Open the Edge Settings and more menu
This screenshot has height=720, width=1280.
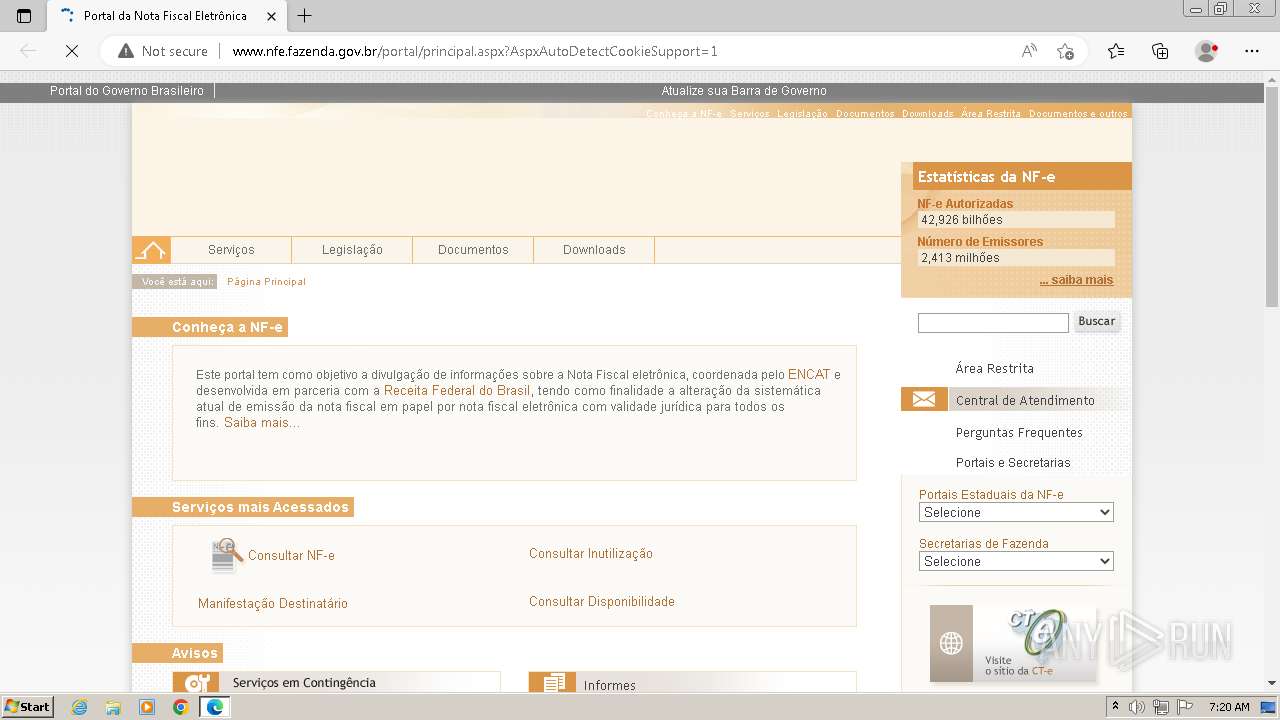(x=1252, y=51)
